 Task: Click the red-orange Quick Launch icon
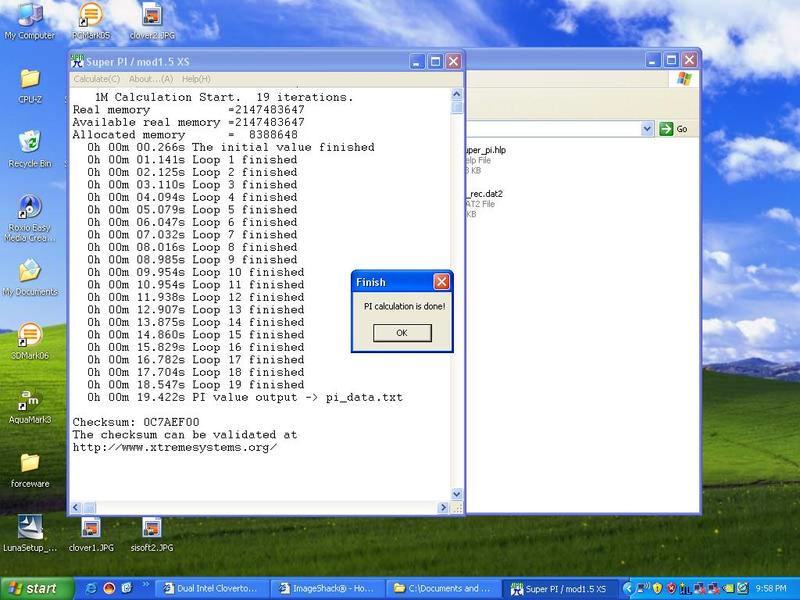click(109, 588)
